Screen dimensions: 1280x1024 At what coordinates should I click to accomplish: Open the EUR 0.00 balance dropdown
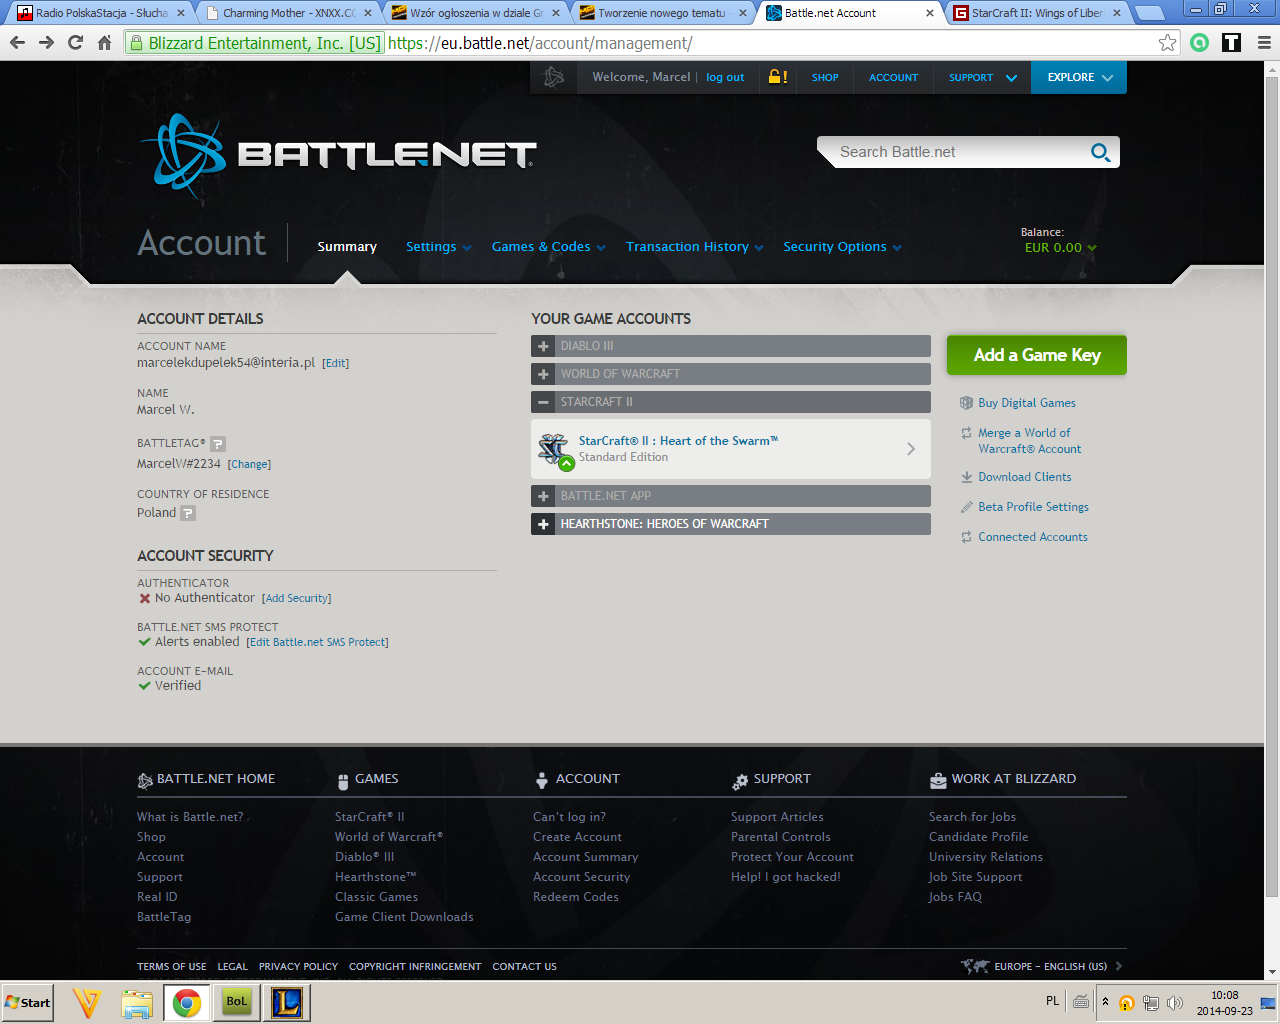(x=1060, y=248)
